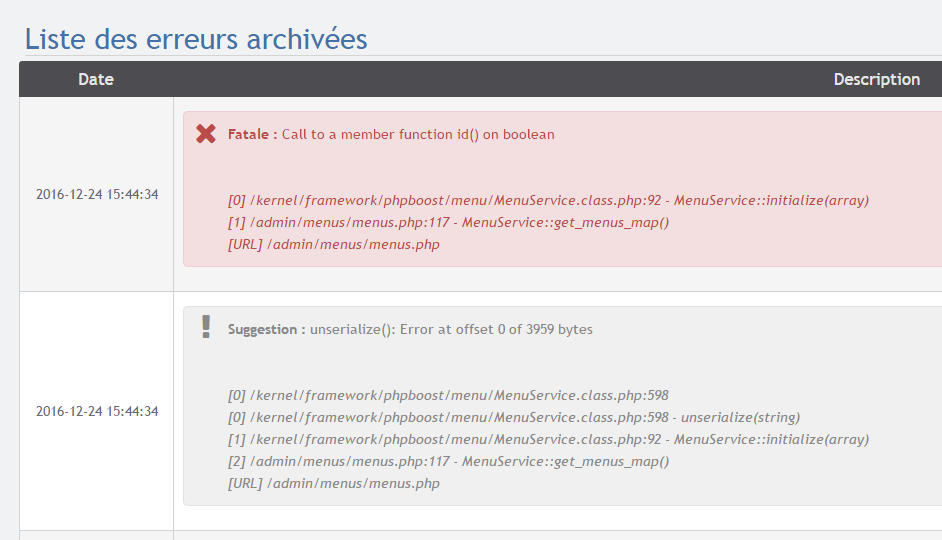Click the Date column header
This screenshot has width=942, height=540.
point(96,79)
